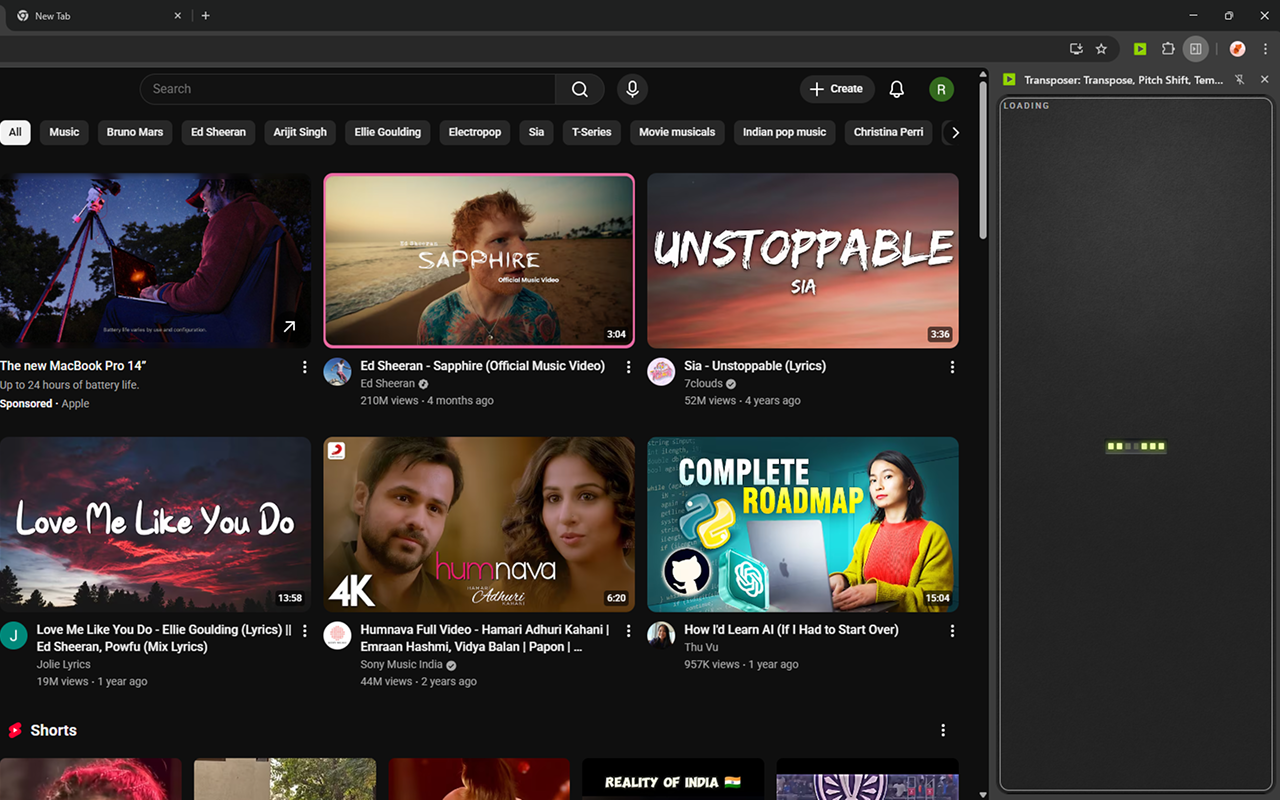Open "Ed Sheeran - Sapphire (Official Music Video)" title
The image size is (1280, 800).
483,366
